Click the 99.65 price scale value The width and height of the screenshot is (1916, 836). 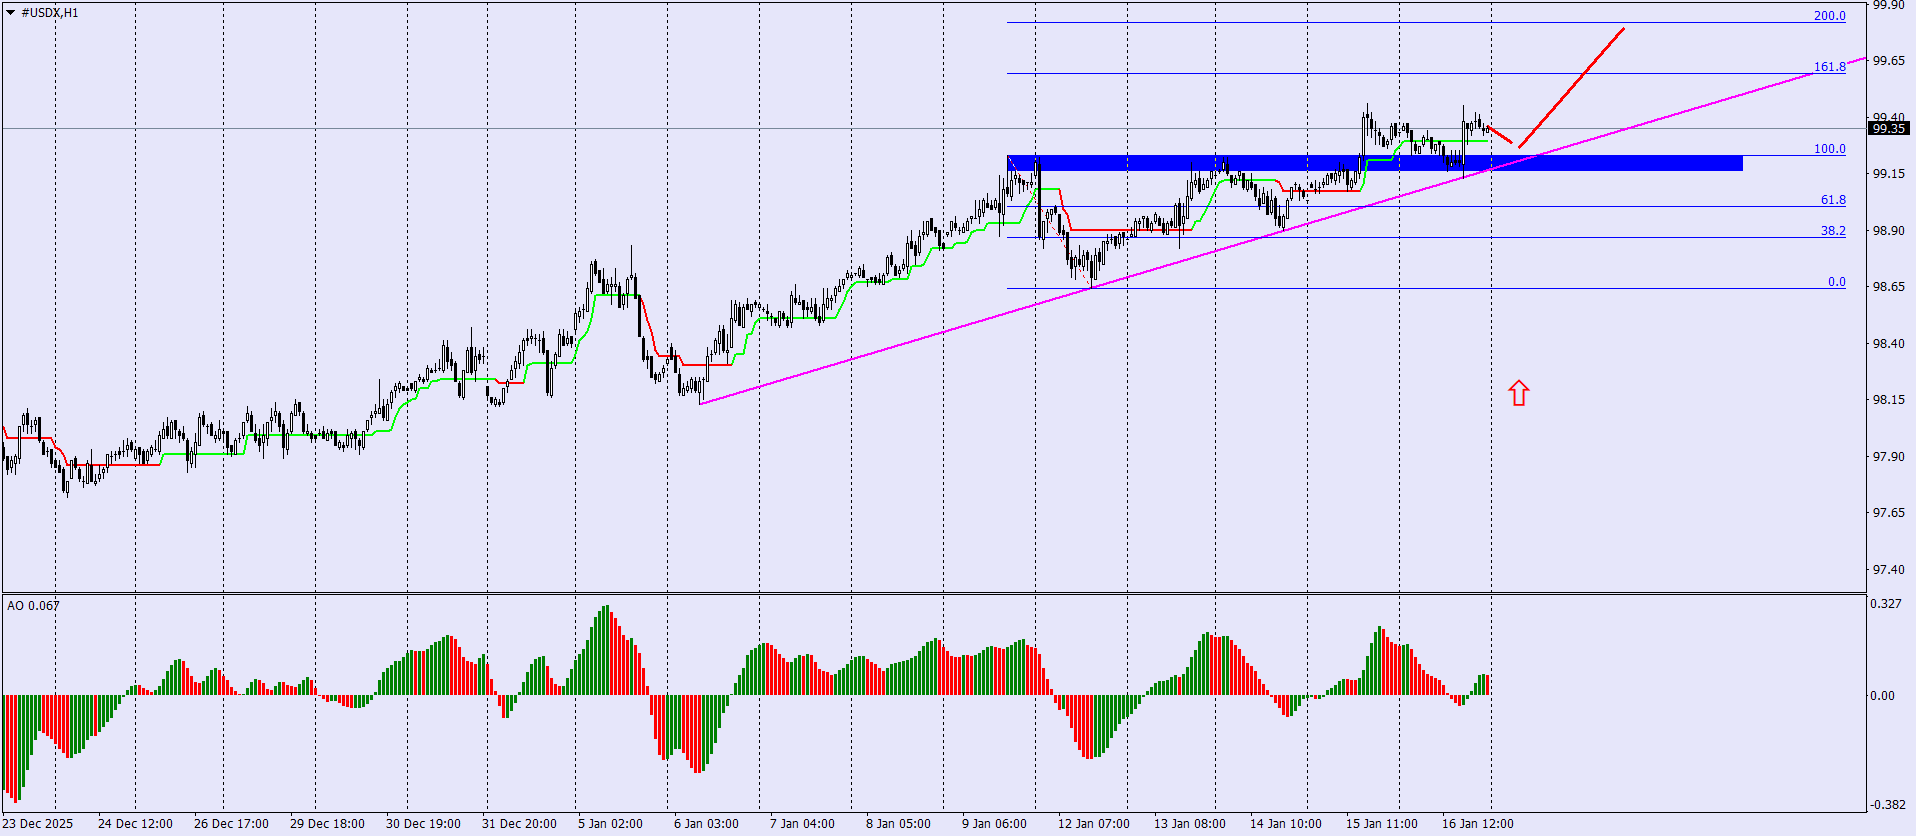[1888, 61]
